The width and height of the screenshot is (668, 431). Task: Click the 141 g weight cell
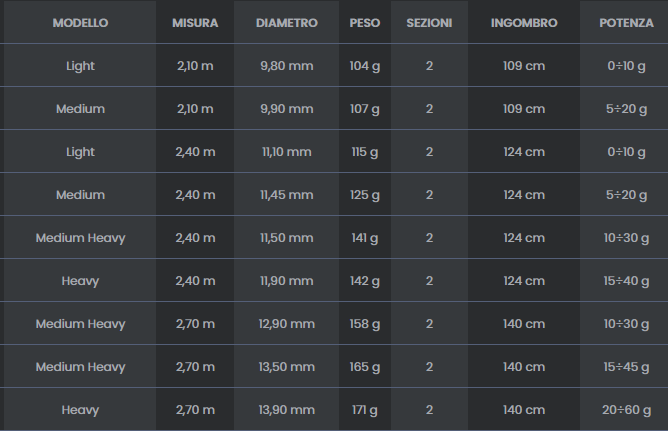point(364,237)
